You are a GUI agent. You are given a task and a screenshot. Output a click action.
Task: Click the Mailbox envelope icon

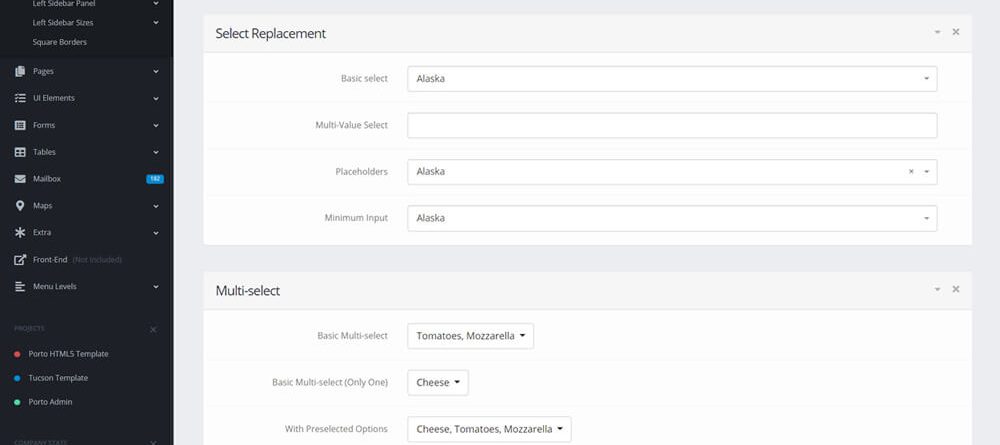tap(20, 179)
